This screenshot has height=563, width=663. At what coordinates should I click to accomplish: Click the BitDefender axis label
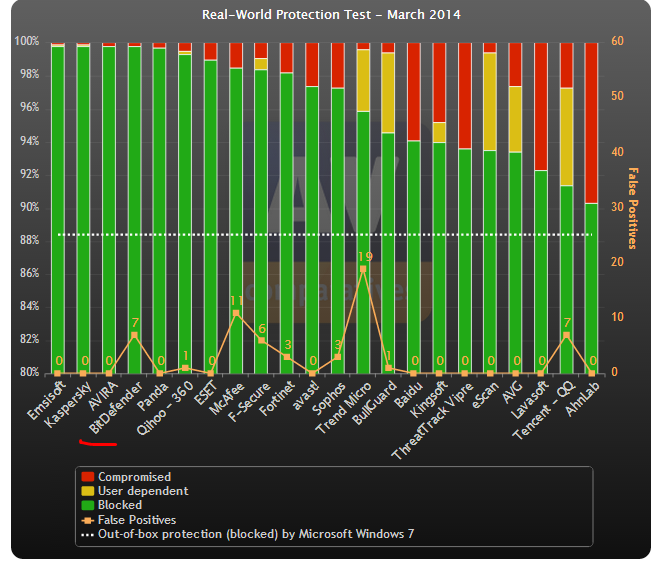(x=116, y=408)
